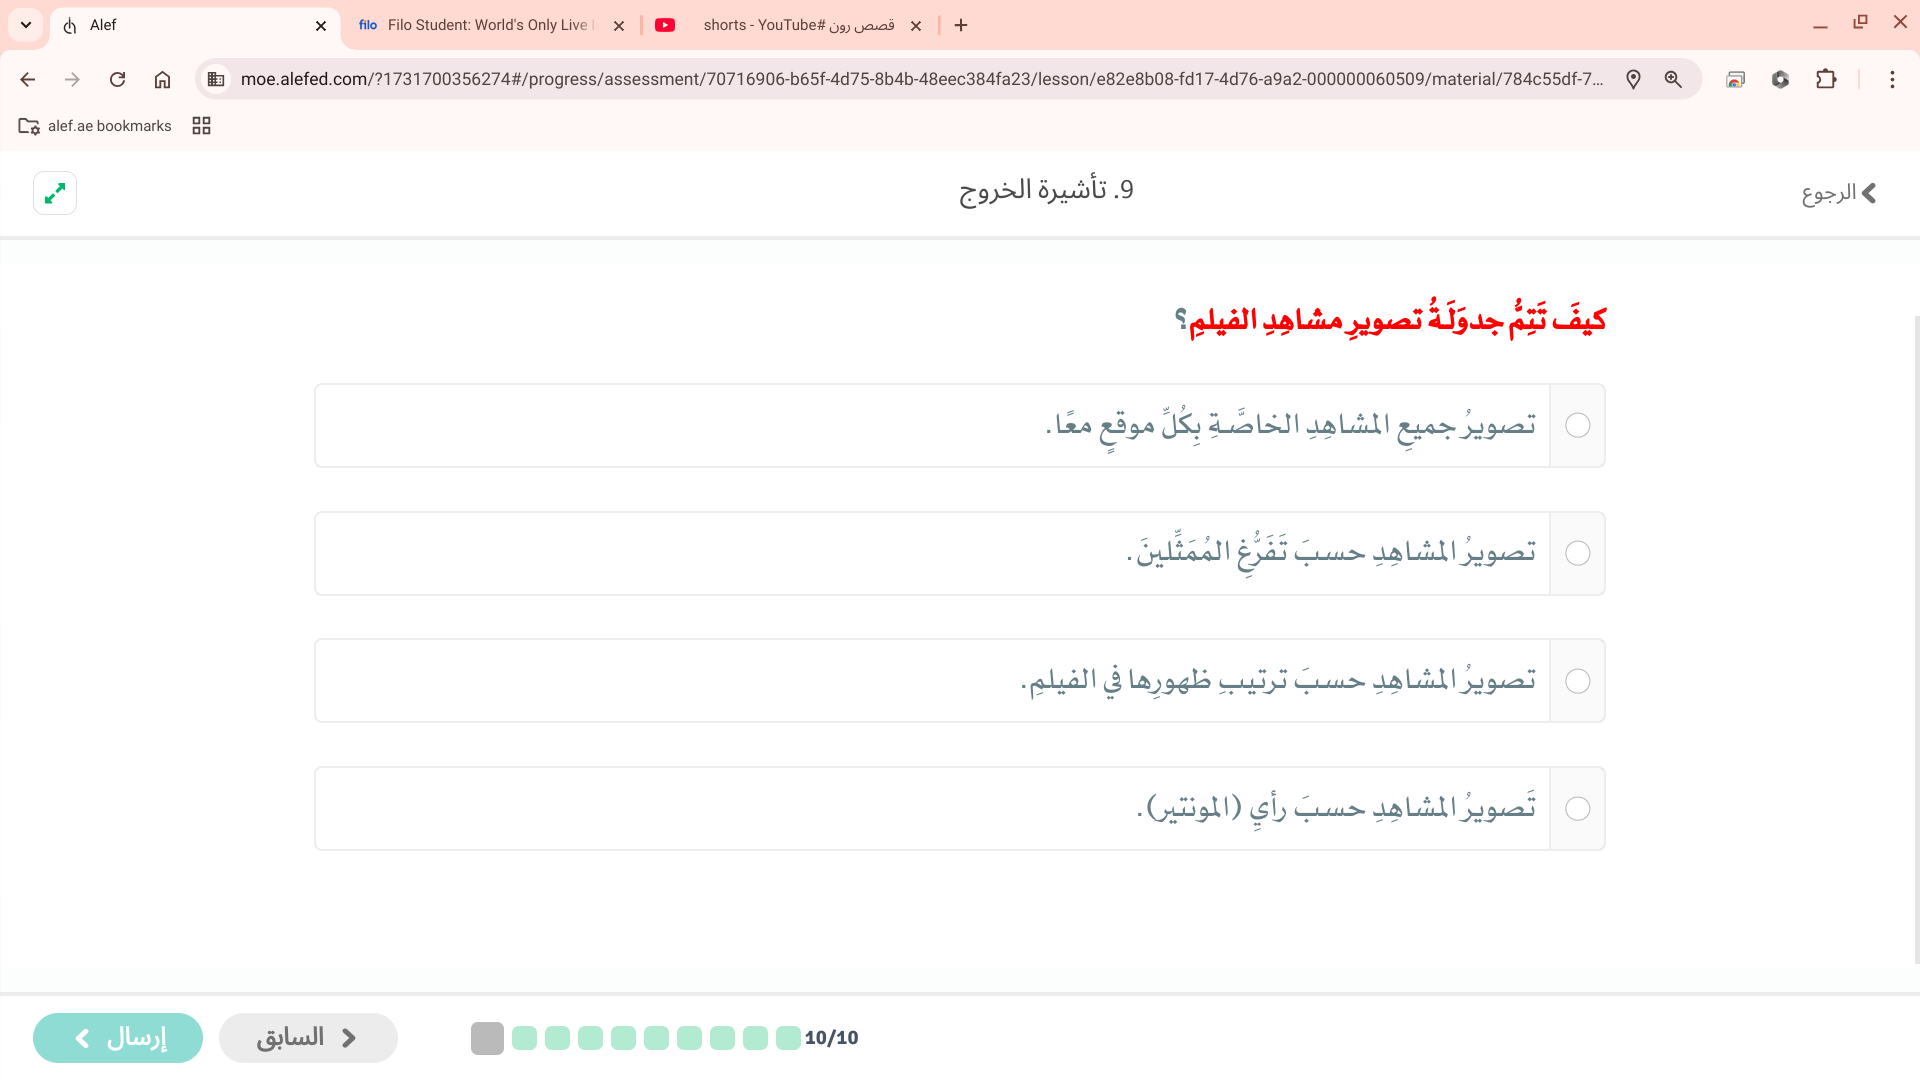The image size is (1920, 1080).
Task: Go back with the السابق button
Action: [x=308, y=1038]
